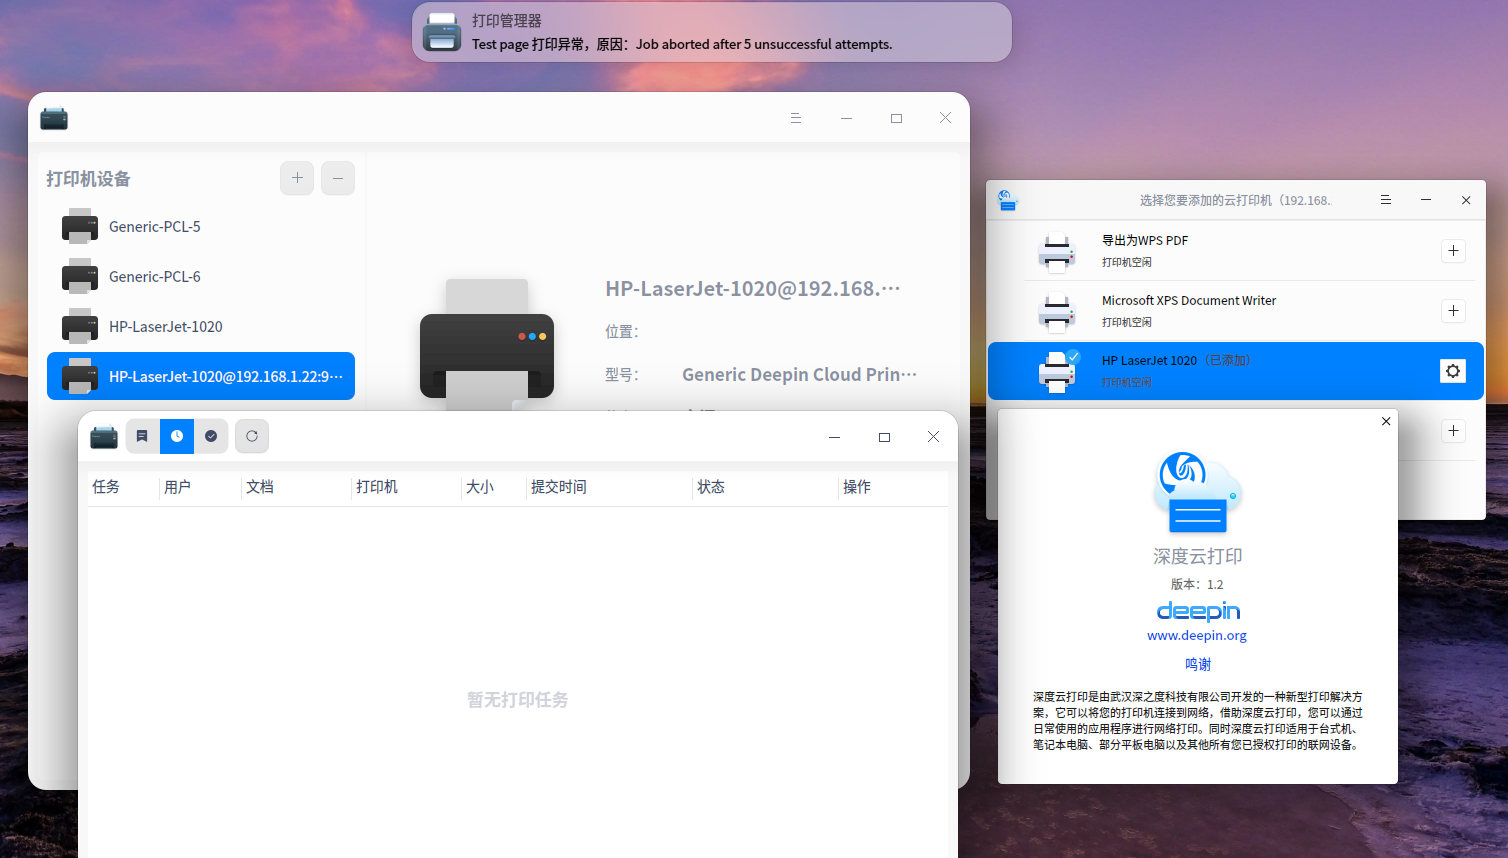Open the www.deepin.org link

[1197, 636]
